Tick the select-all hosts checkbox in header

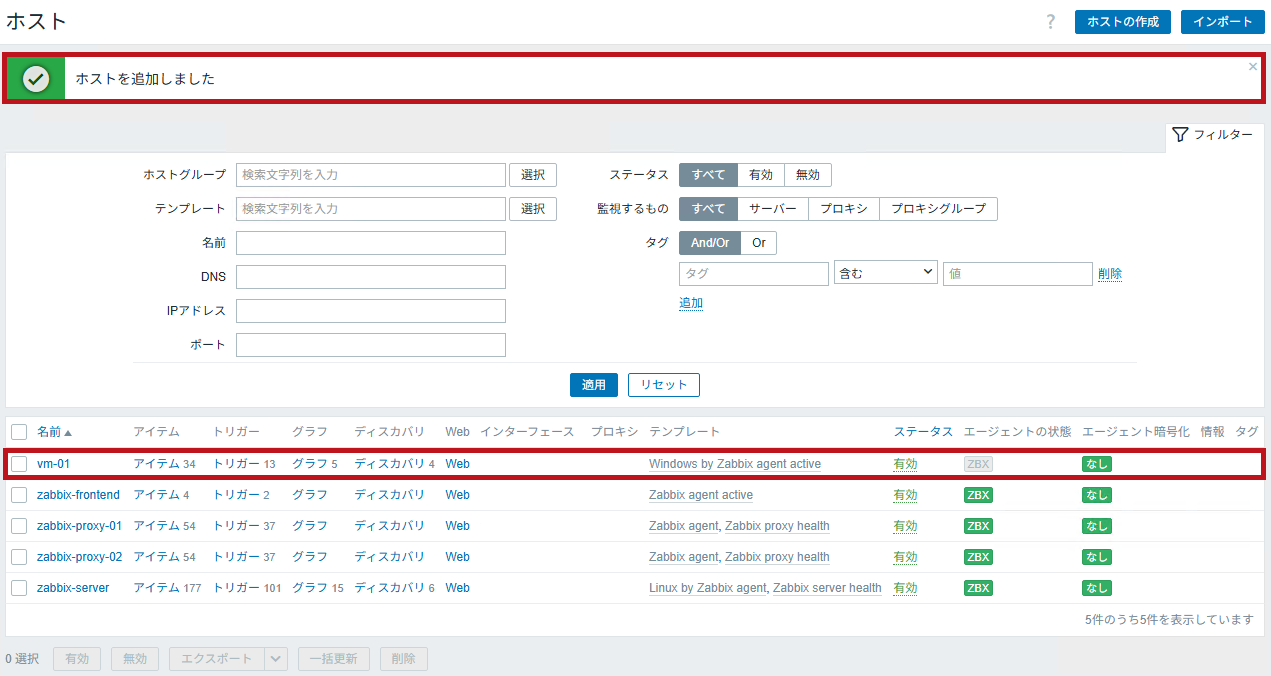click(19, 432)
